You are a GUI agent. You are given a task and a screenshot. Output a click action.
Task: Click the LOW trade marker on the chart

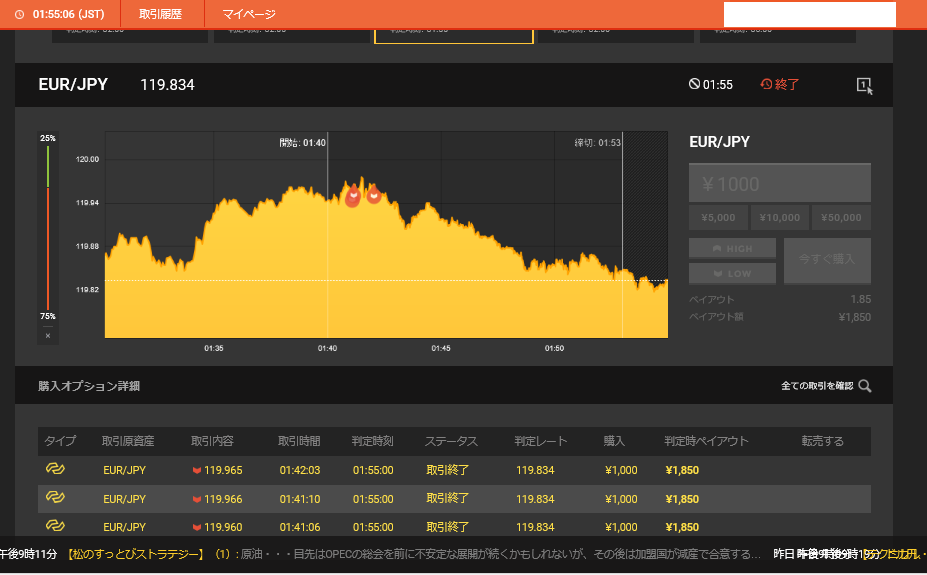[373, 195]
